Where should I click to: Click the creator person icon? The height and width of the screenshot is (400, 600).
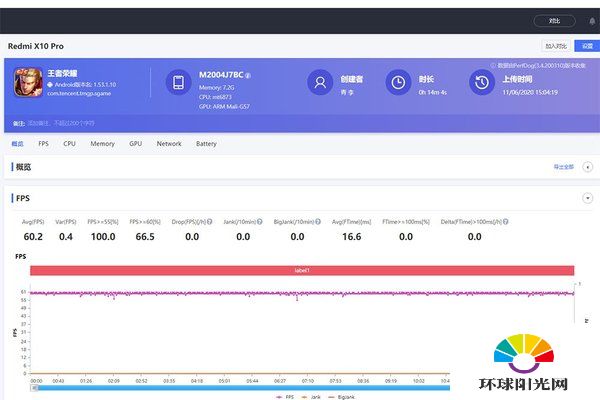pyautogui.click(x=320, y=82)
